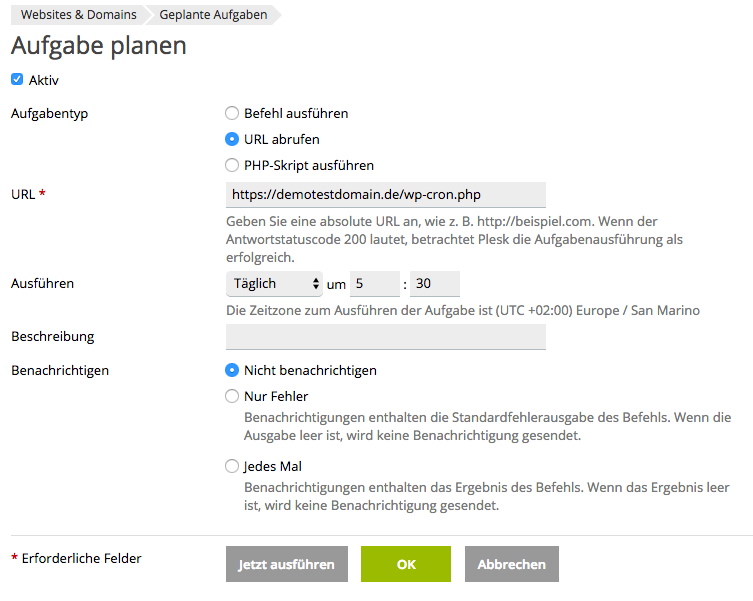The image size is (753, 601).
Task: Open the Geplante Aufgaben breadcrumb
Action: pos(213,15)
